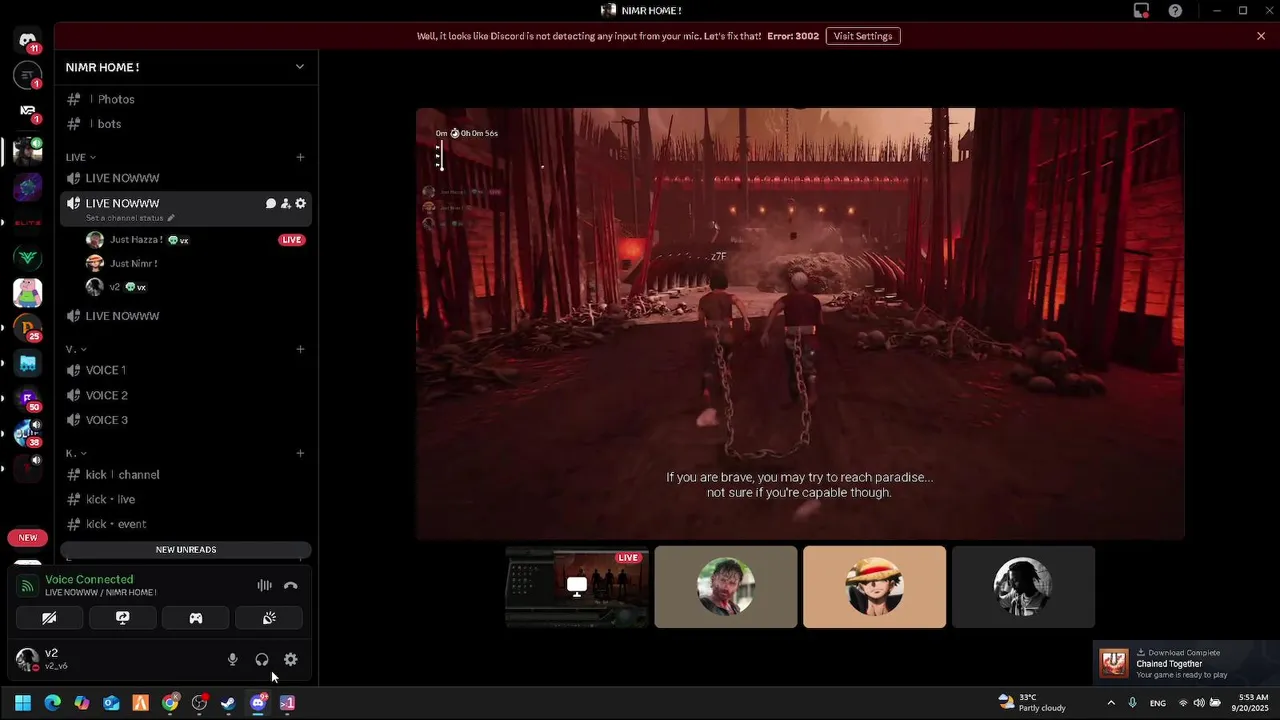
Task: Show hidden system tray icons chevron
Action: click(1110, 703)
